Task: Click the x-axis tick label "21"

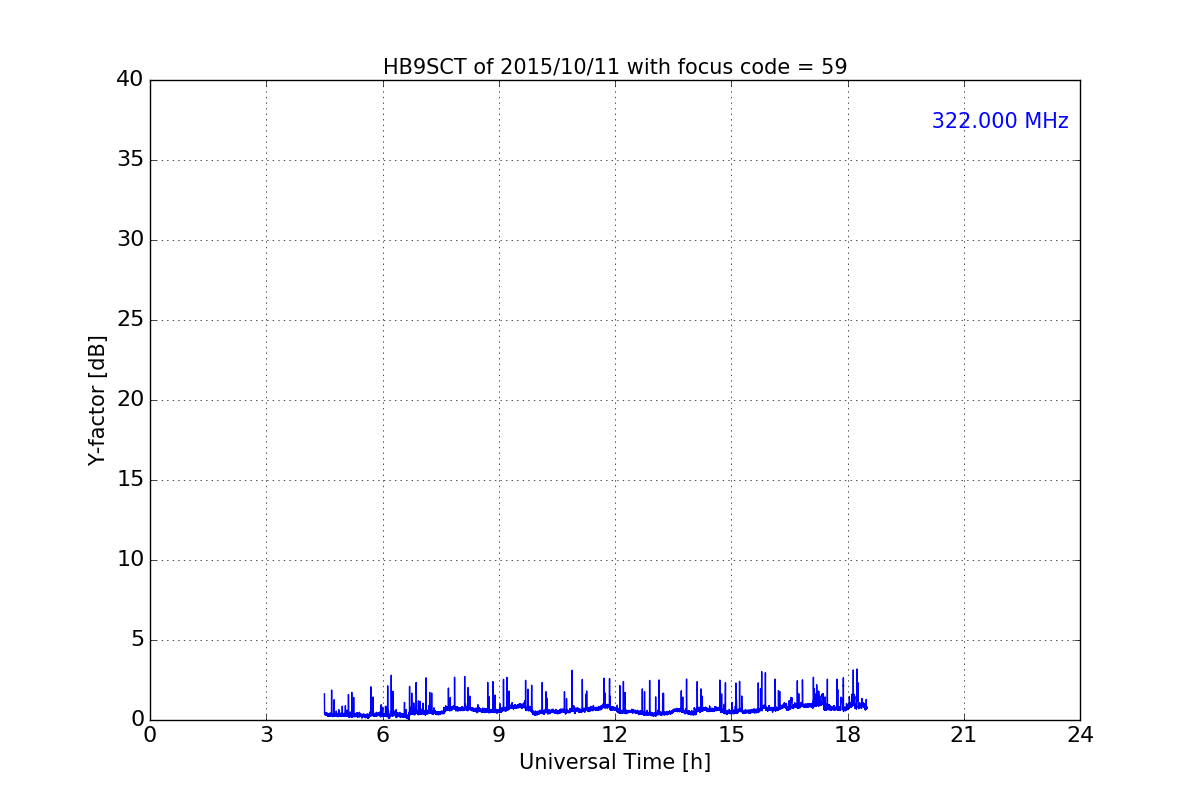Action: click(964, 735)
